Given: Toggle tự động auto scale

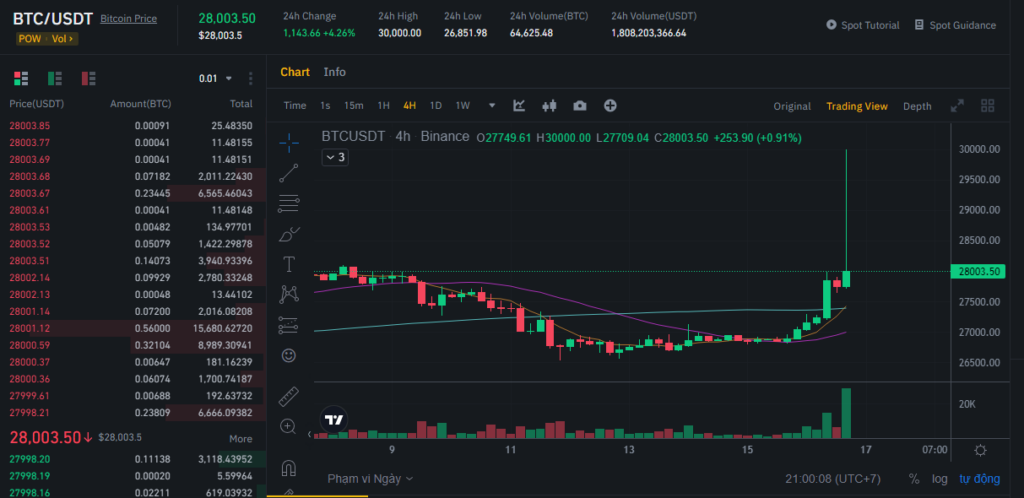Looking at the screenshot, I should click(x=979, y=478).
